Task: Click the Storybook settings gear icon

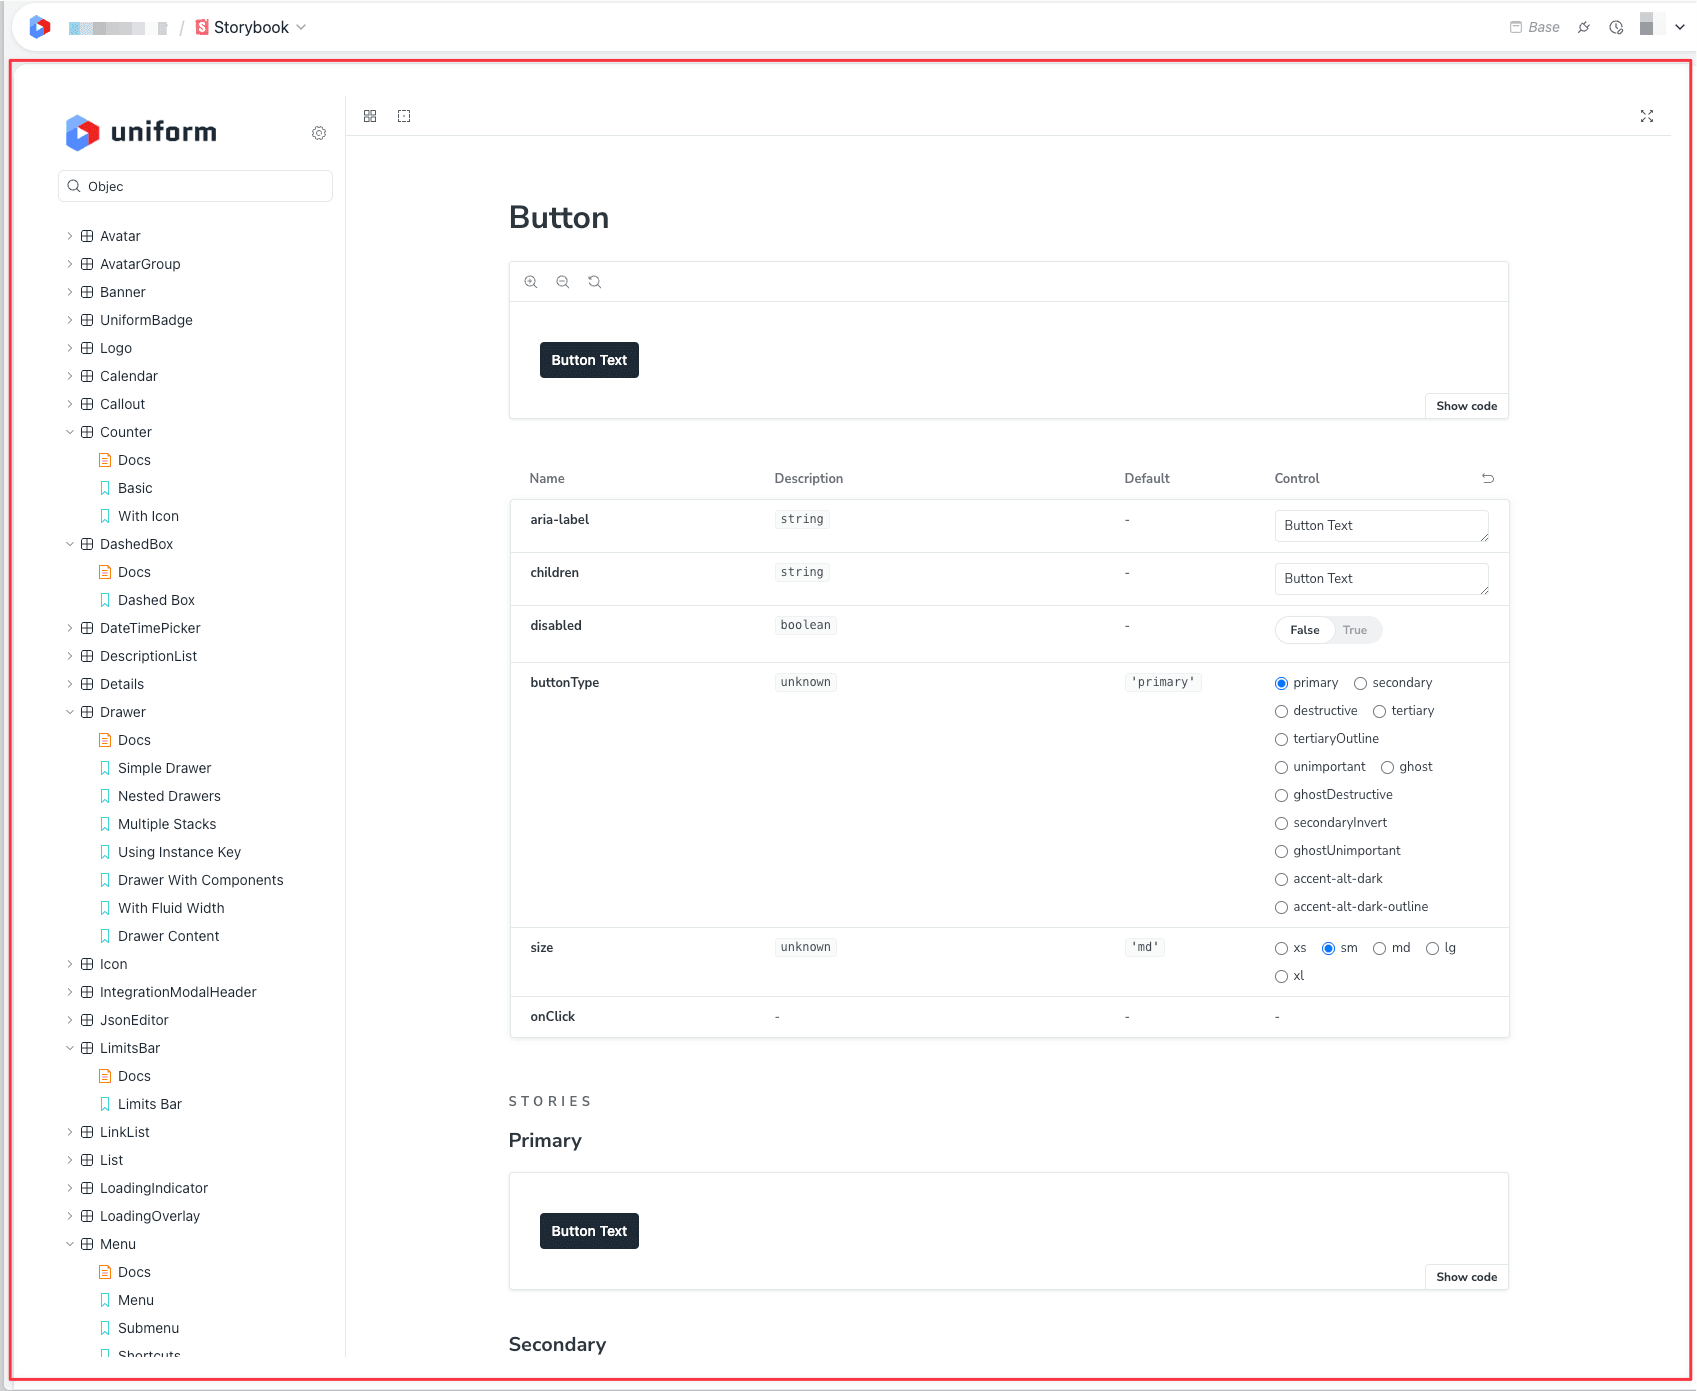Action: tap(319, 133)
